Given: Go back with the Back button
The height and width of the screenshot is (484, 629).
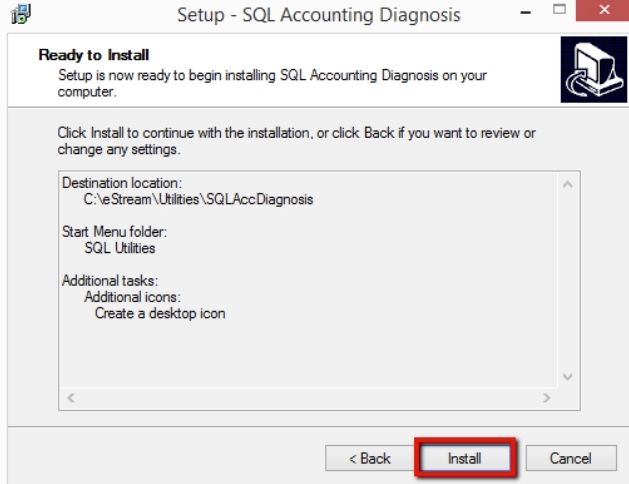Looking at the screenshot, I should click(x=369, y=458).
